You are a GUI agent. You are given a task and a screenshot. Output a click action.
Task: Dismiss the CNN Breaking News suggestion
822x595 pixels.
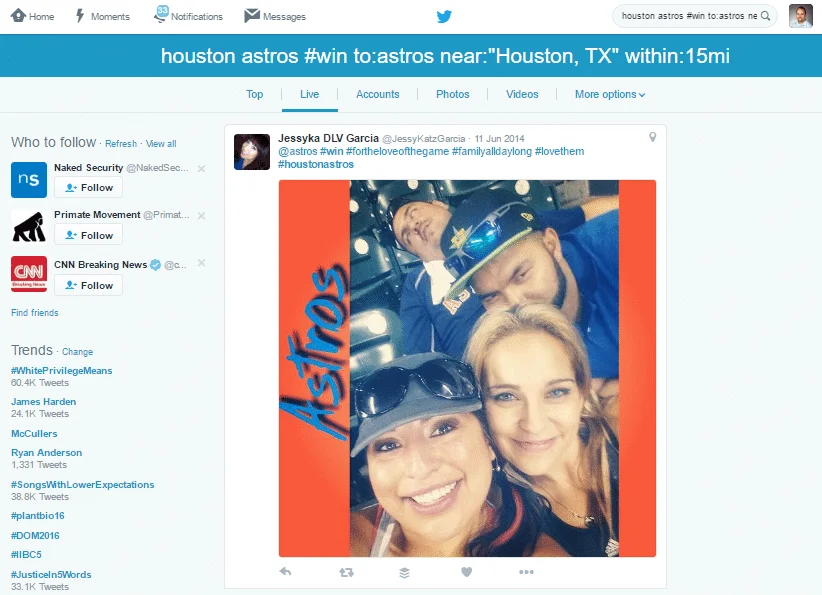pos(201,263)
